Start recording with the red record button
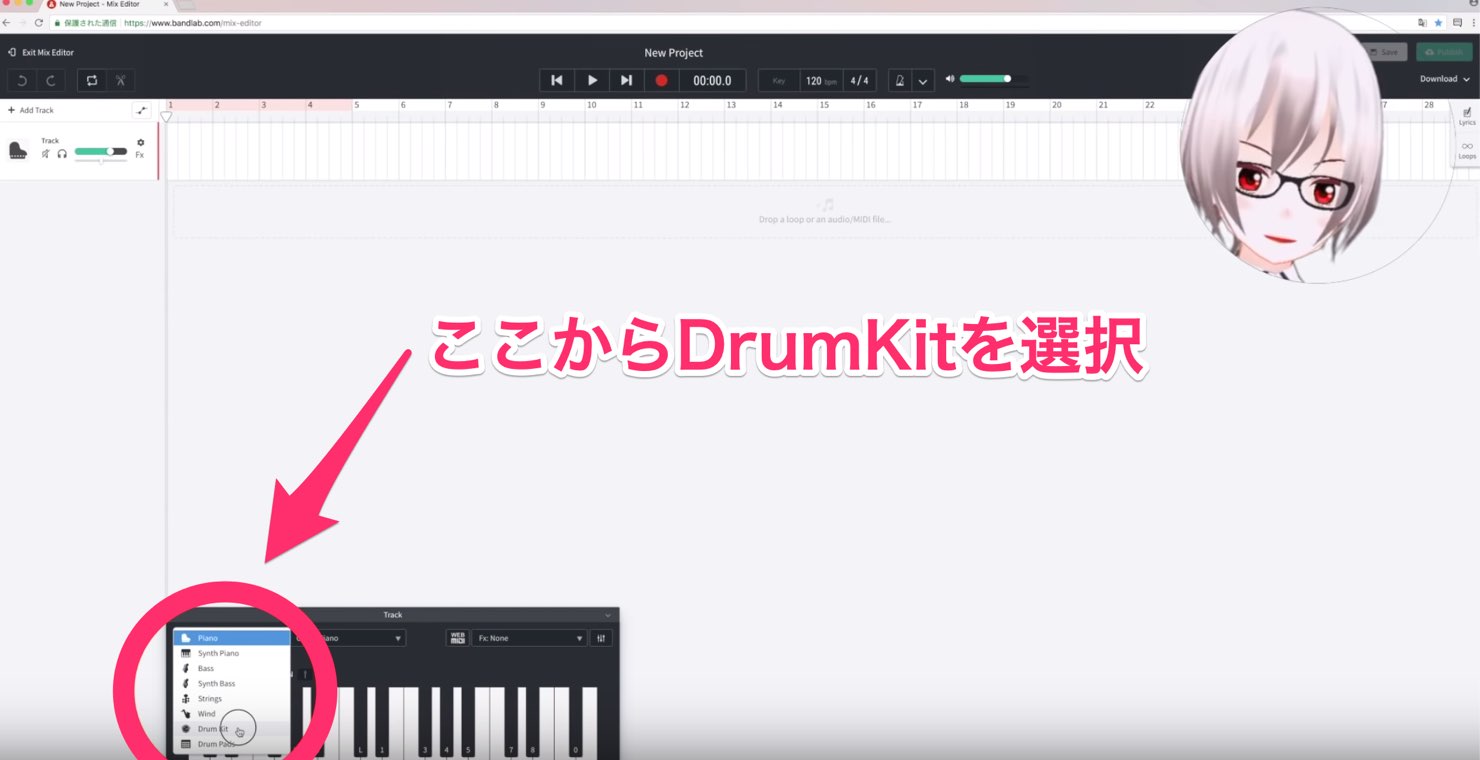Image resolution: width=1480 pixels, height=760 pixels. click(661, 80)
